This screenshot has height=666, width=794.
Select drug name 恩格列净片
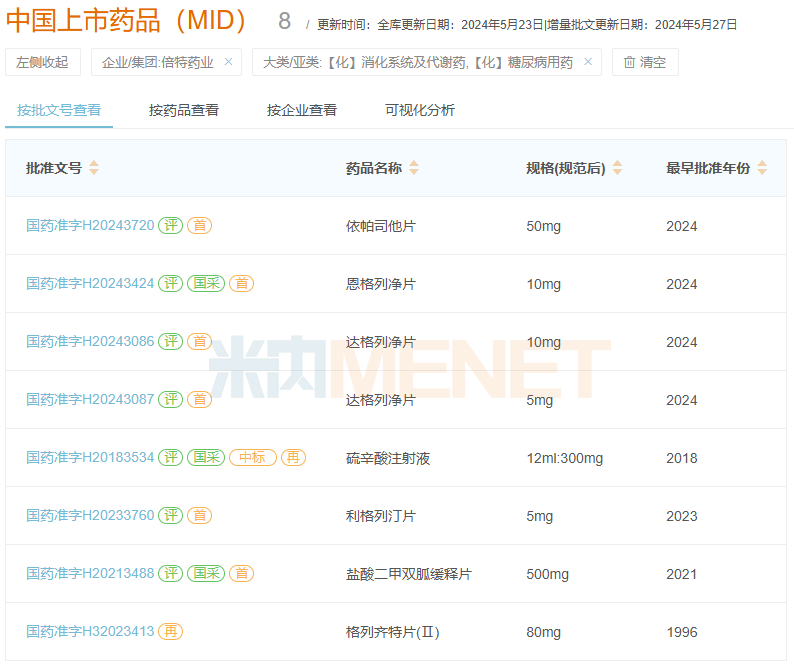click(x=381, y=284)
